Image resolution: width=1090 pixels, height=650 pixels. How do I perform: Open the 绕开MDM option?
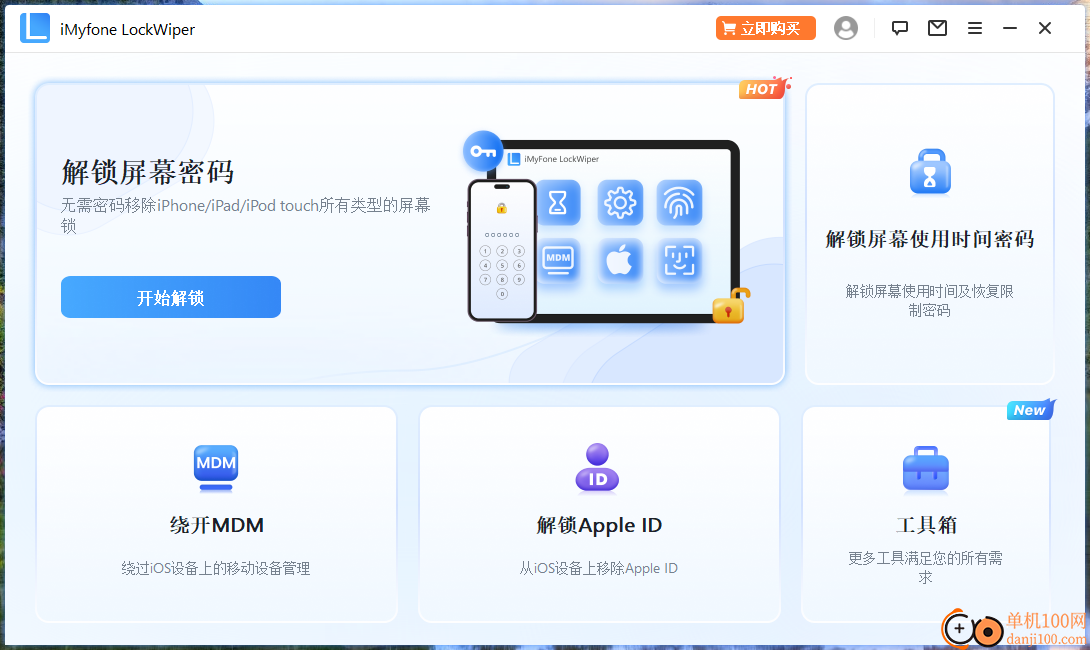pos(216,525)
